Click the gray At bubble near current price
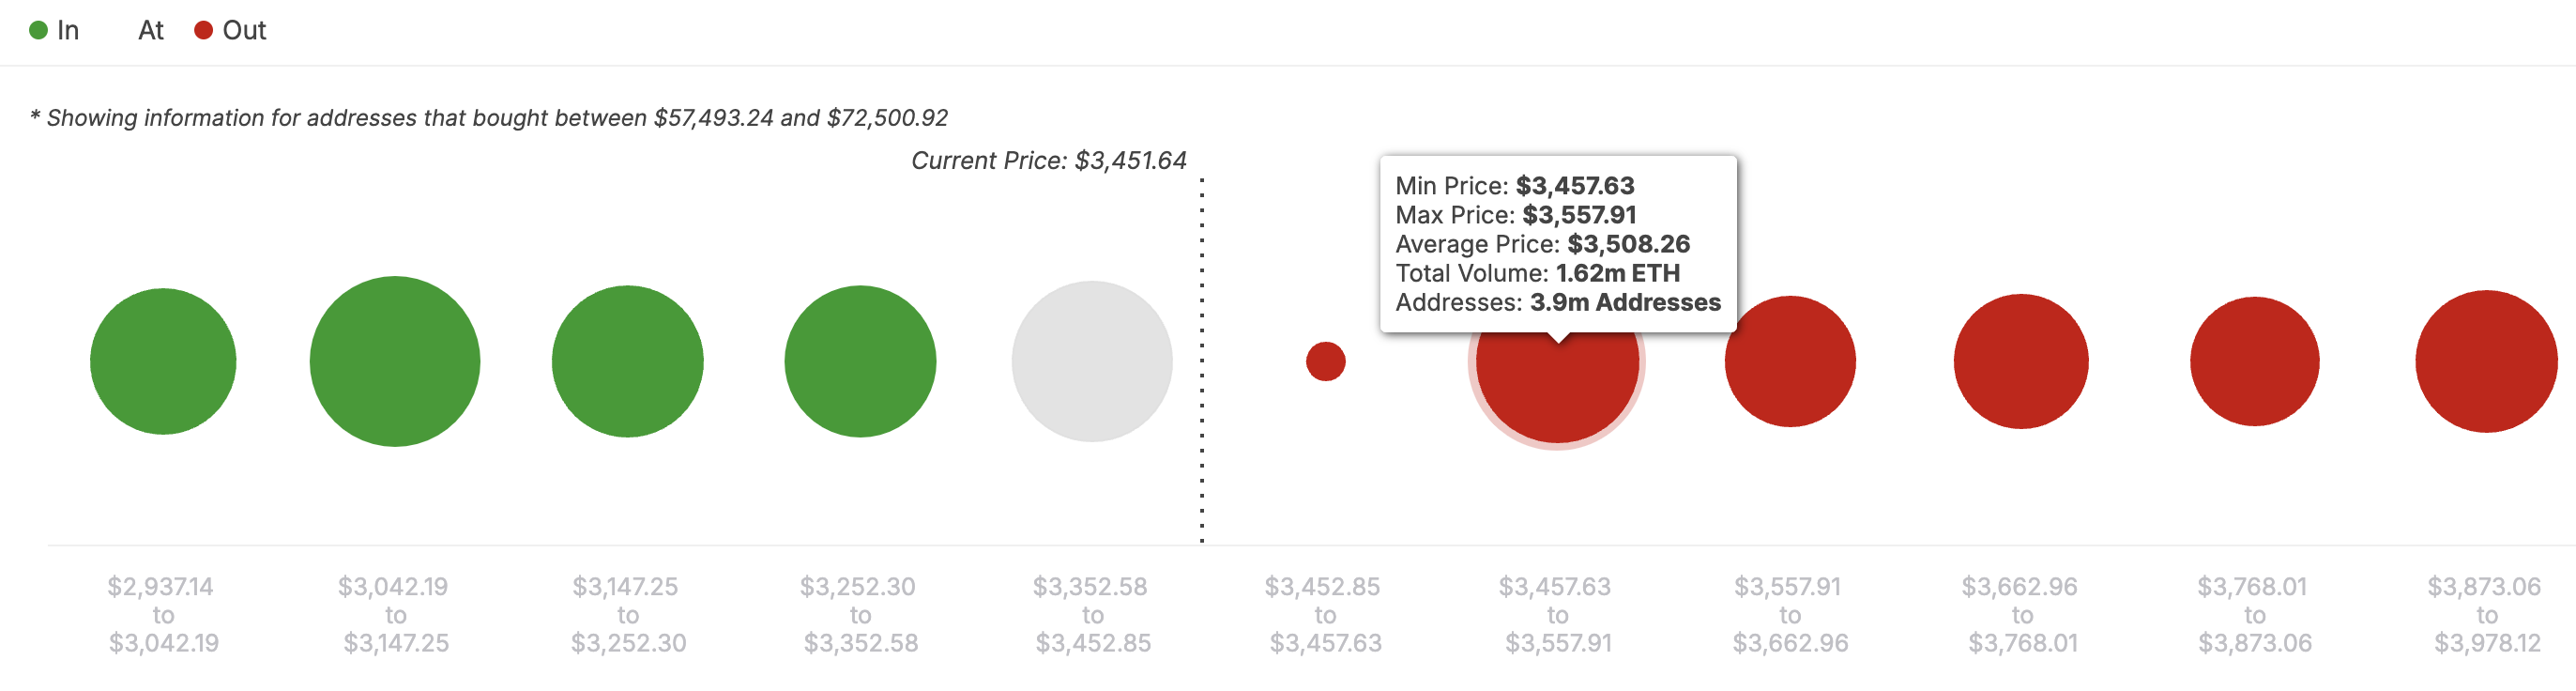This screenshot has height=691, width=2576. point(1092,361)
